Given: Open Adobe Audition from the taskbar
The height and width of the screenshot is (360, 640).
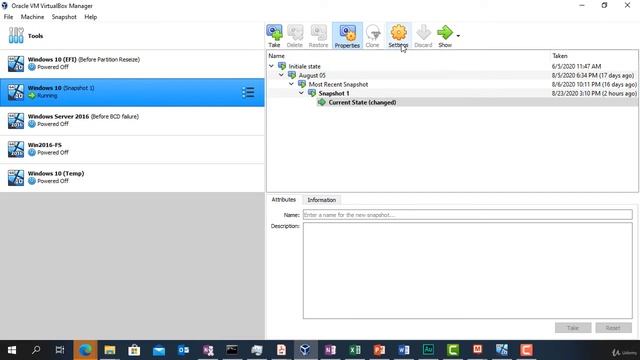Looking at the screenshot, I should click(x=428, y=350).
